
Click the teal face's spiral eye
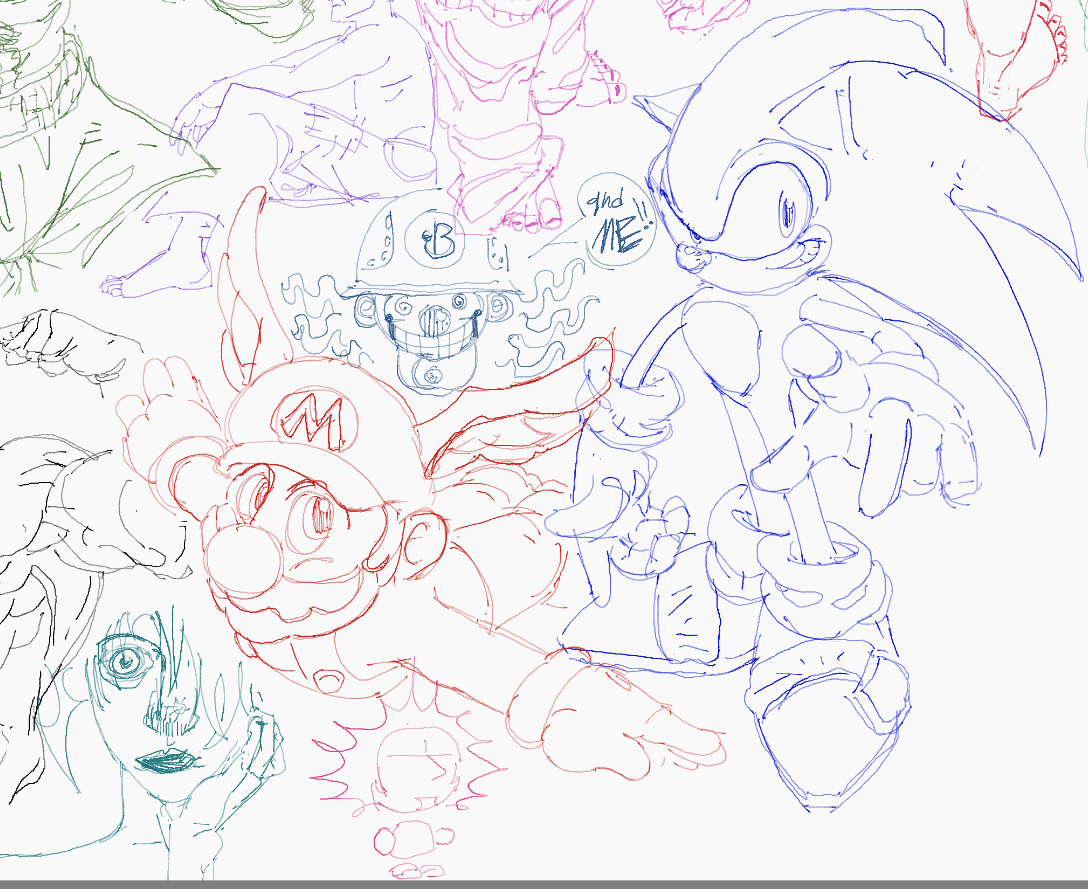[125, 660]
